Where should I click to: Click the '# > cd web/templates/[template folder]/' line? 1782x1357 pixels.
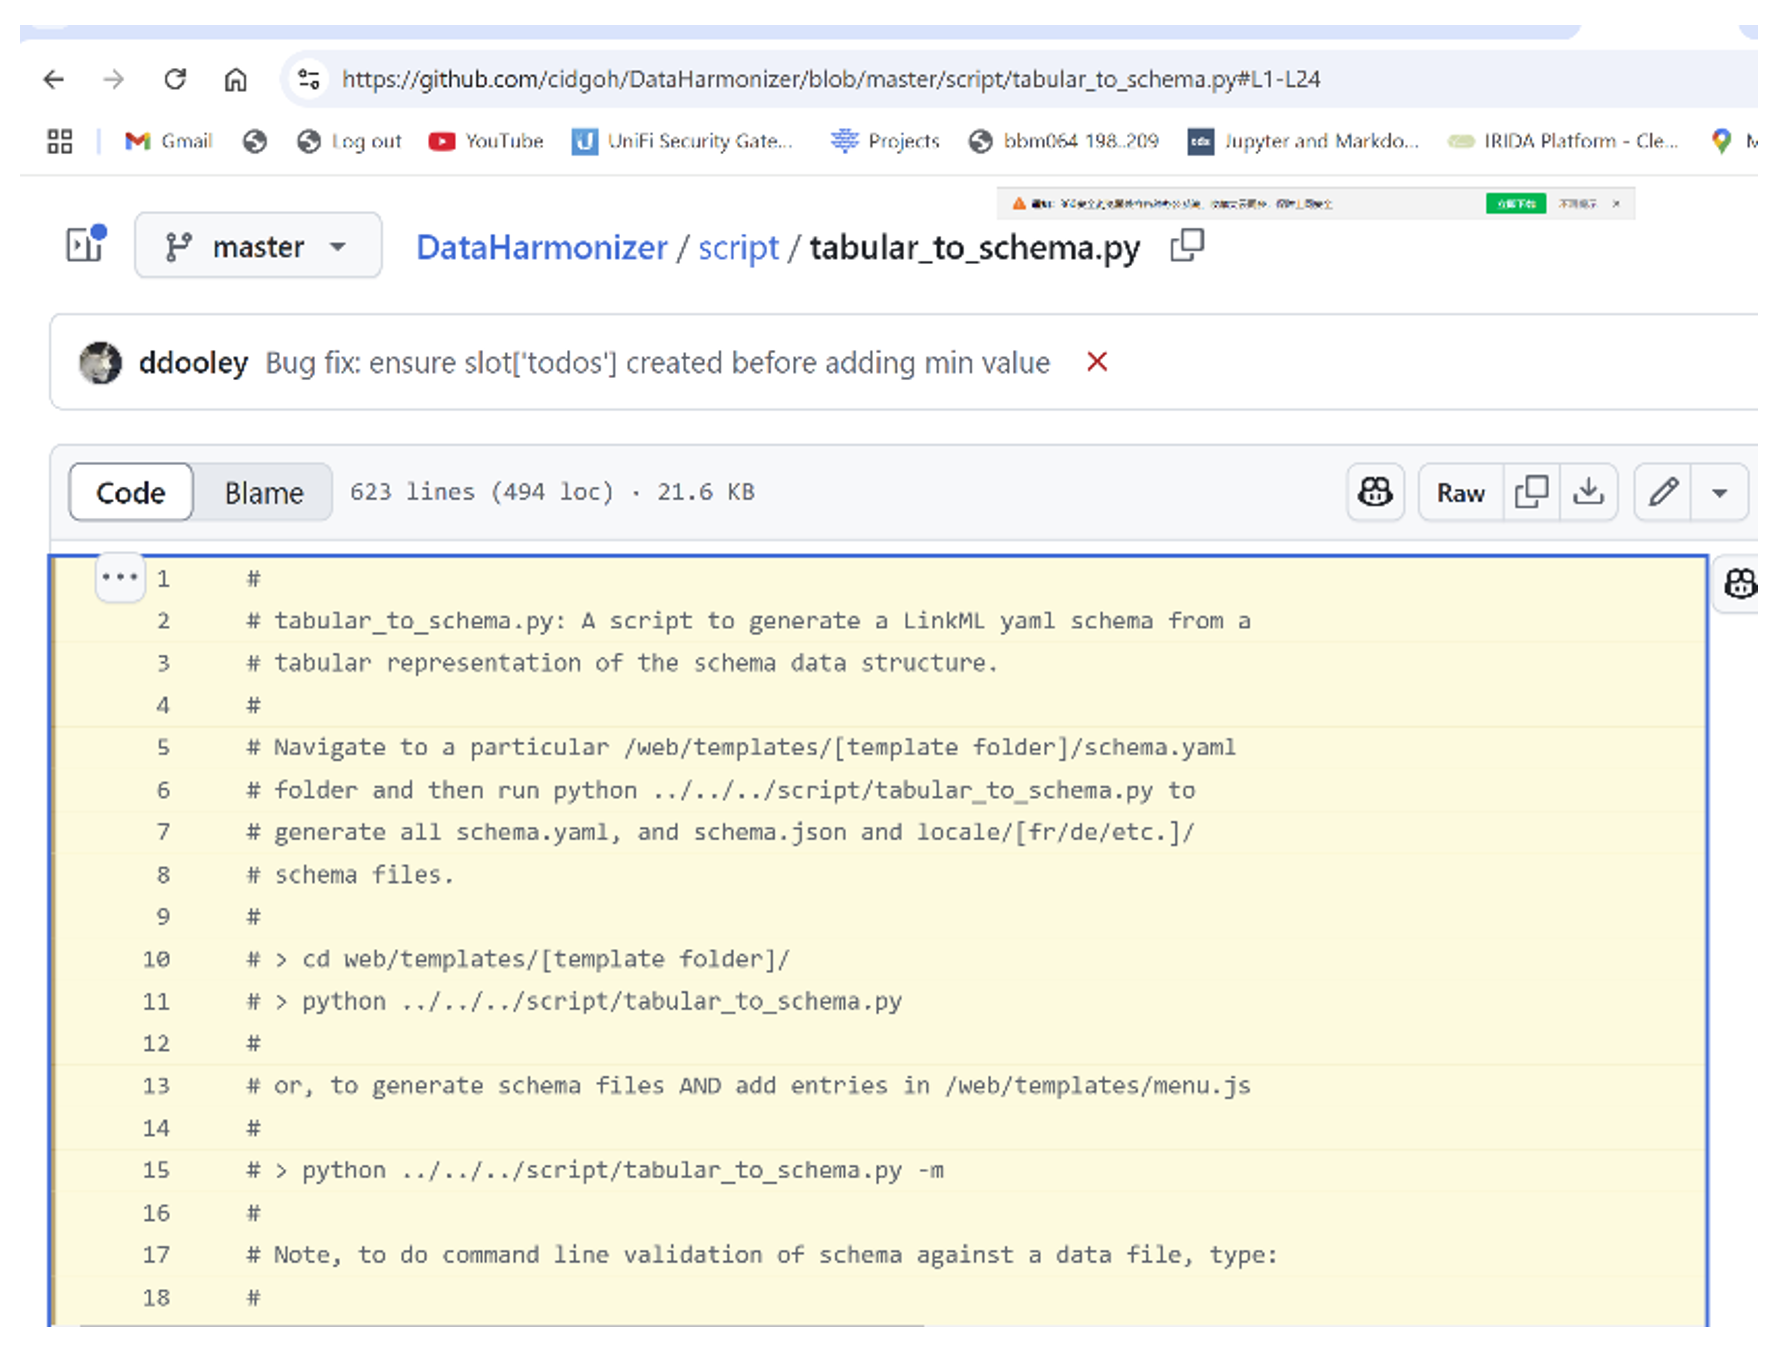pyautogui.click(x=518, y=959)
